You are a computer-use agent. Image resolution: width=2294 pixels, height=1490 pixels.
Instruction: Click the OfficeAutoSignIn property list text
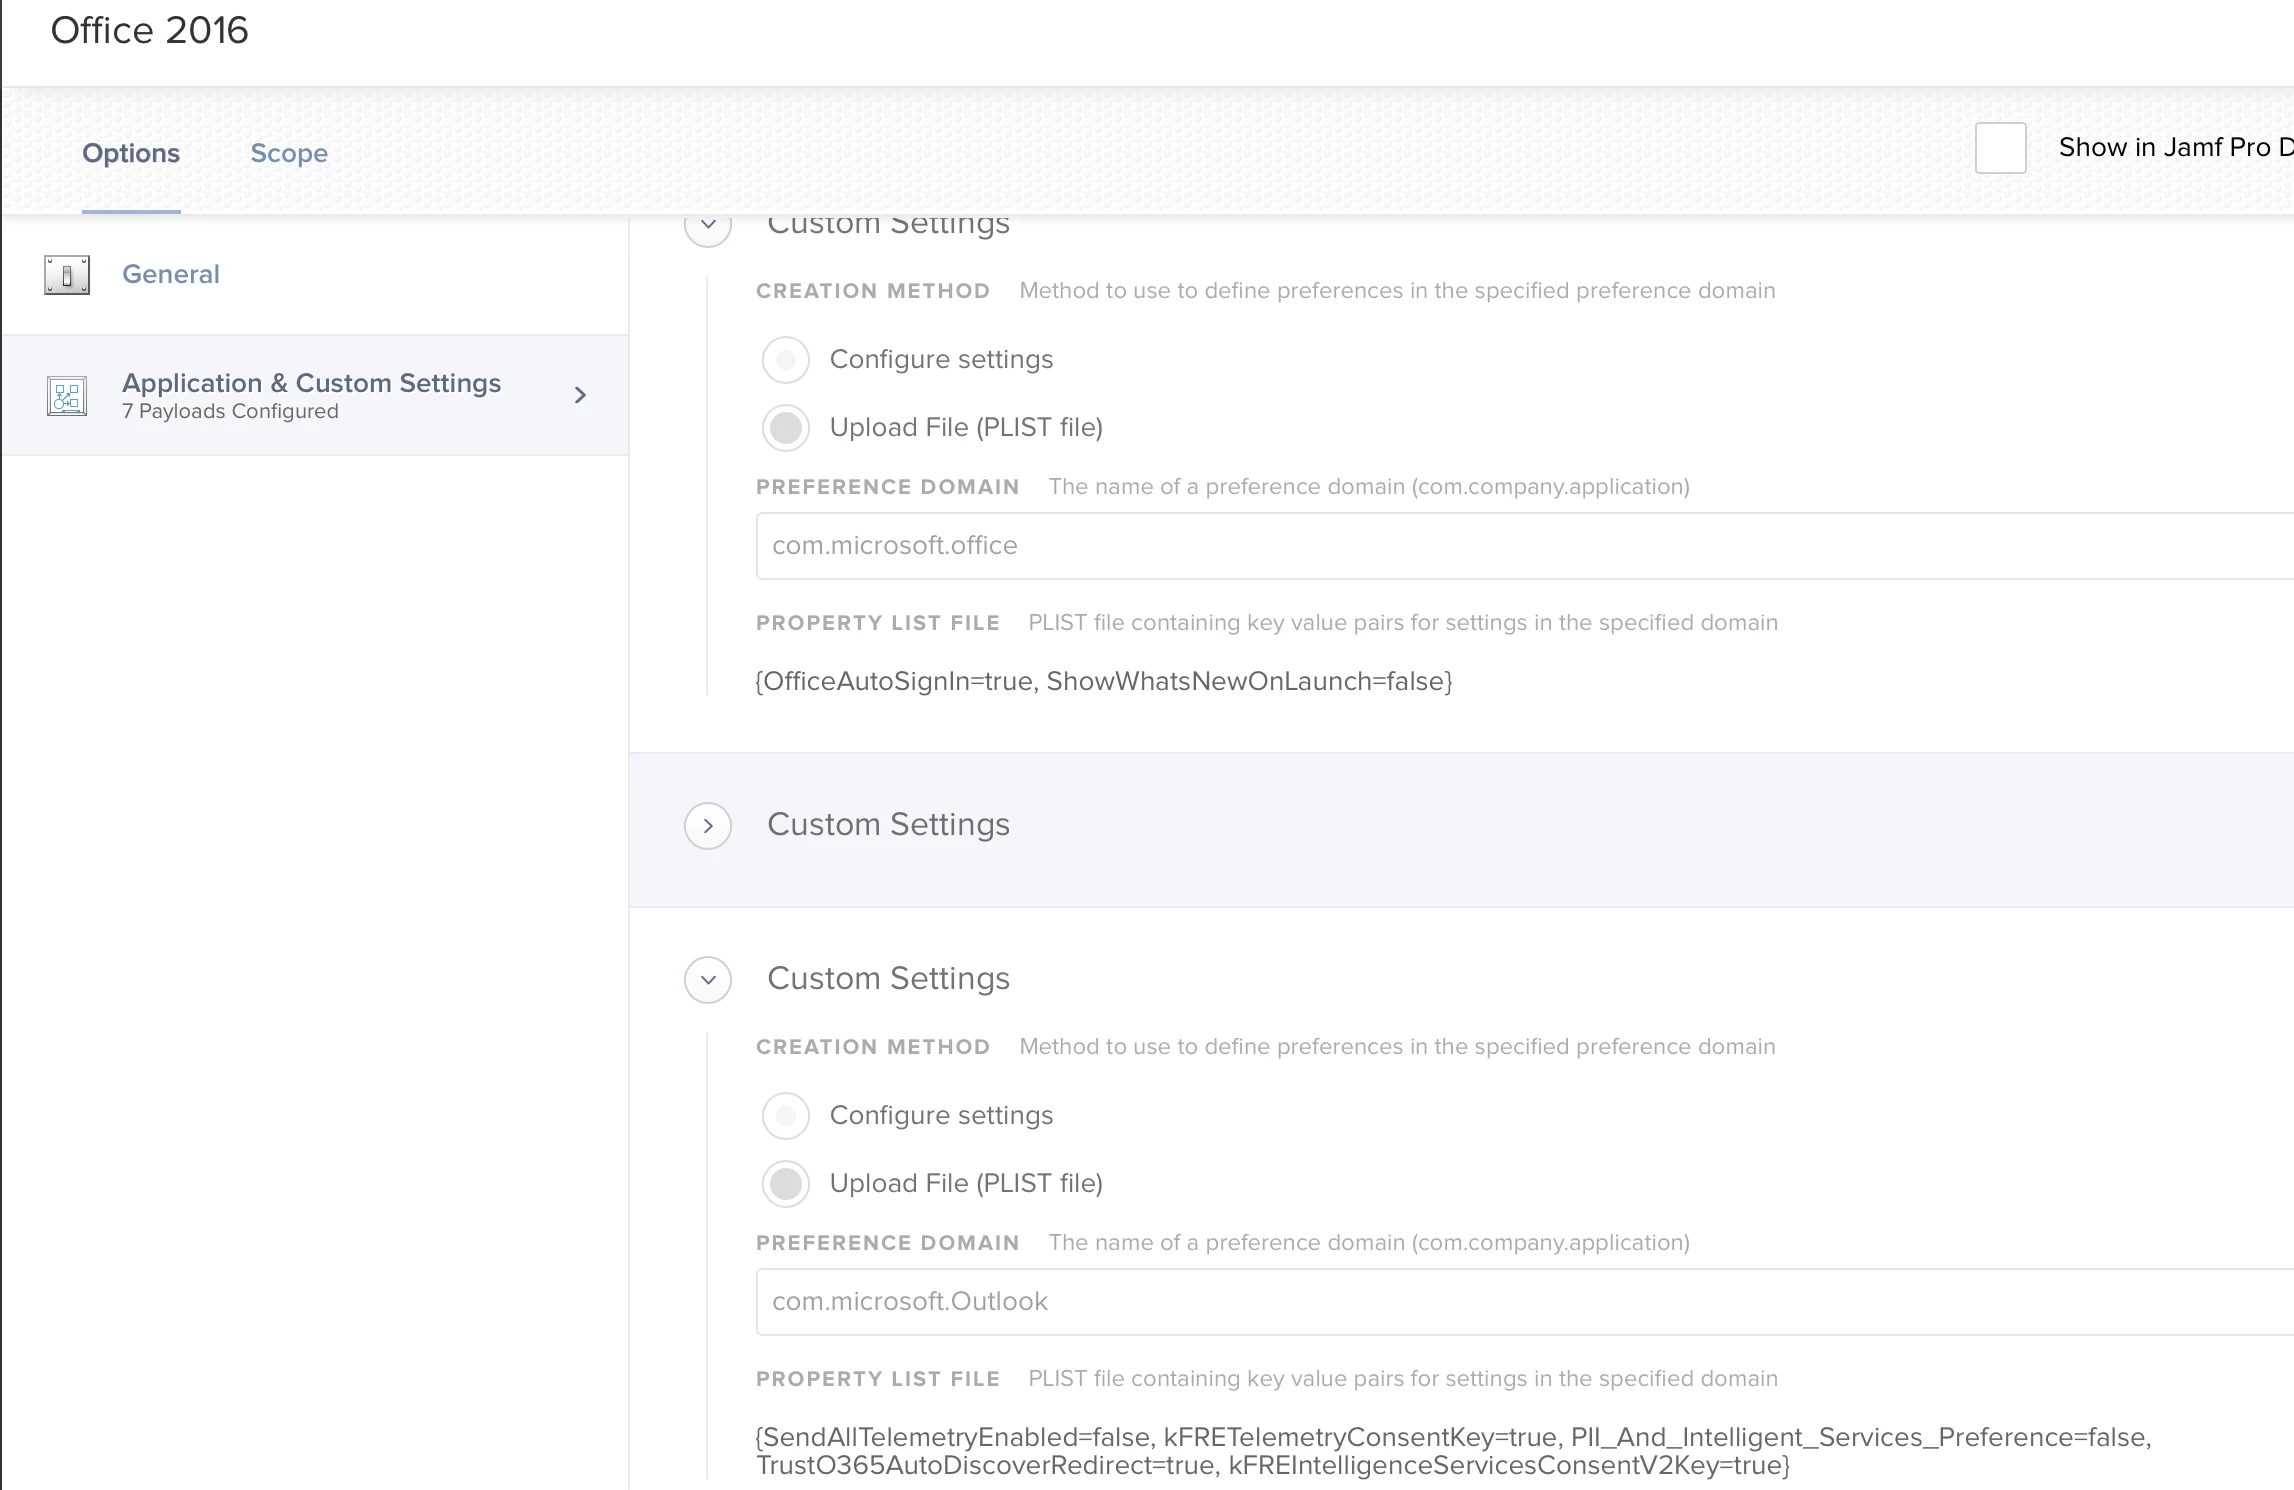point(1104,682)
